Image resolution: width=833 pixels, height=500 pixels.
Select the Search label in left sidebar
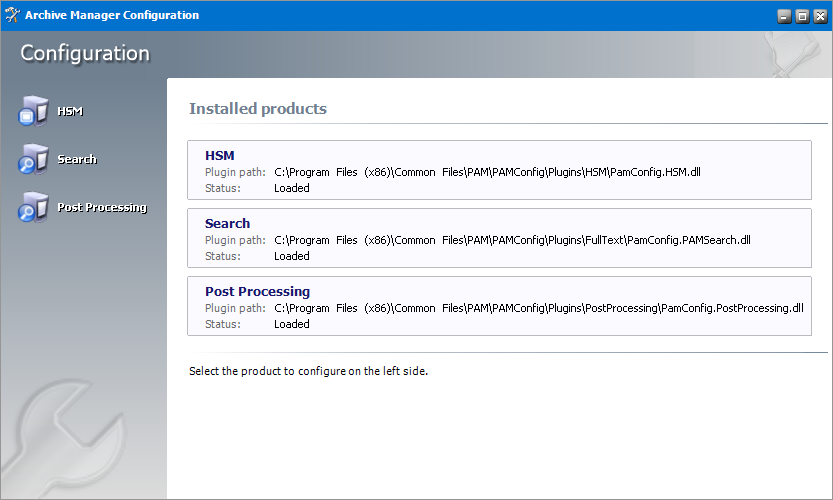[77, 159]
